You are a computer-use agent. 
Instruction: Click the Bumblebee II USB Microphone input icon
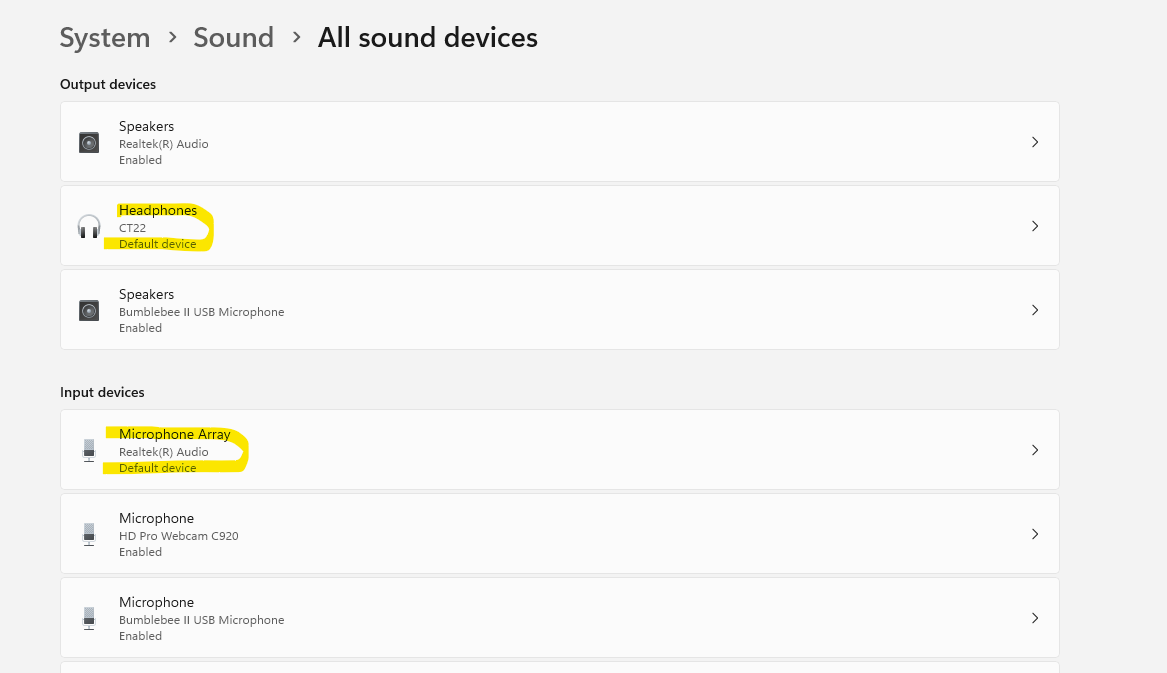coord(89,619)
